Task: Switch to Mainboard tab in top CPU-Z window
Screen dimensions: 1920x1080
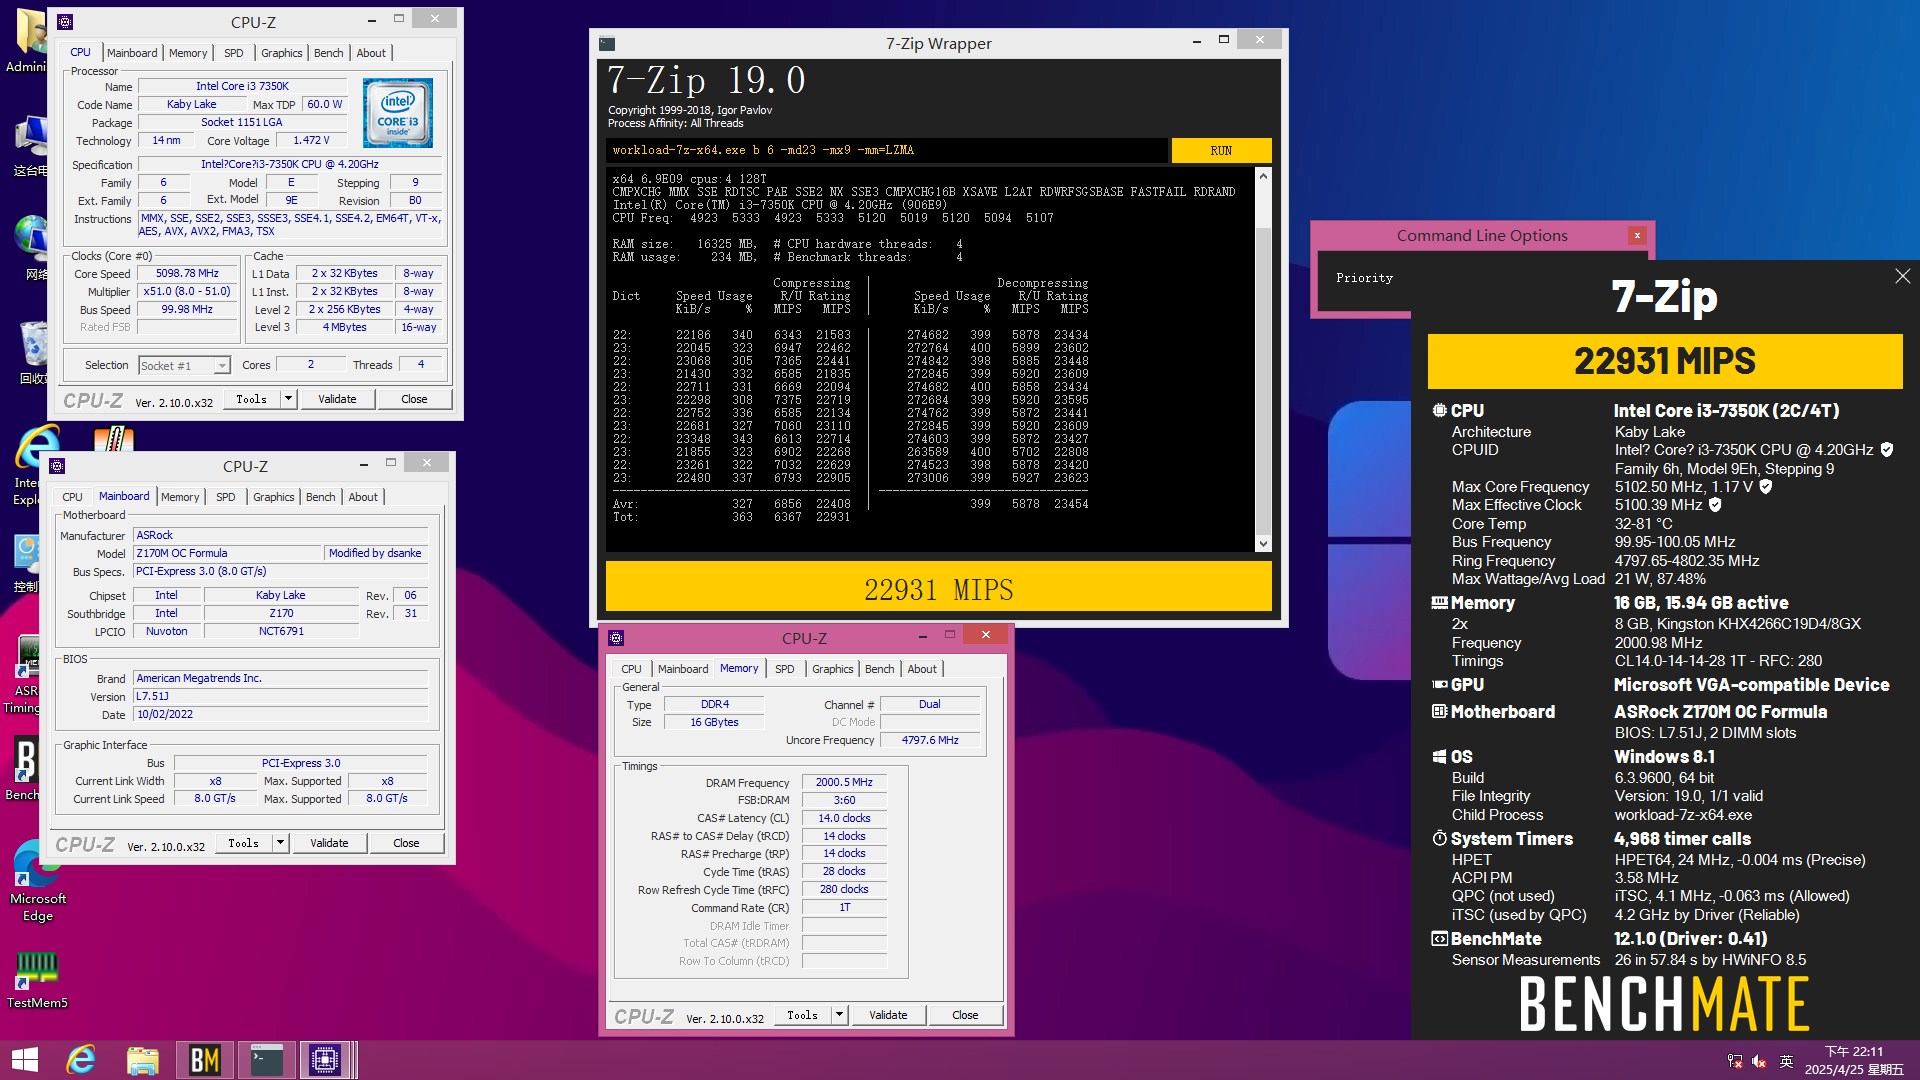Action: (132, 53)
